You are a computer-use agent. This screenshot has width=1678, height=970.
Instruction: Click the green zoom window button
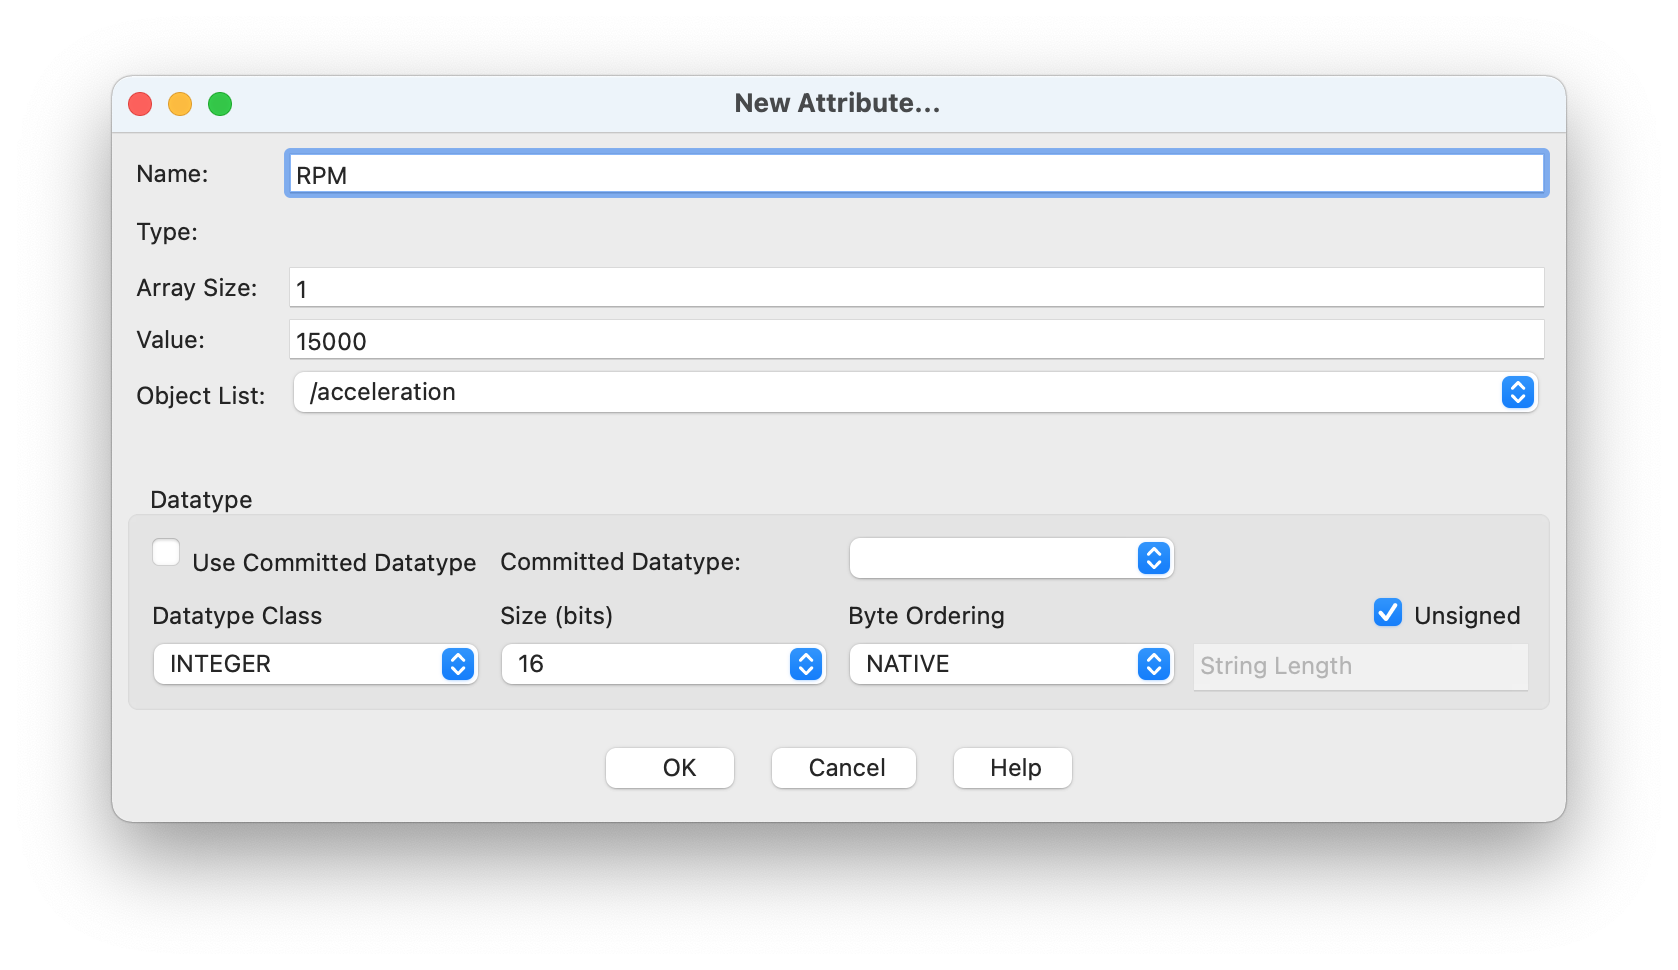(220, 103)
